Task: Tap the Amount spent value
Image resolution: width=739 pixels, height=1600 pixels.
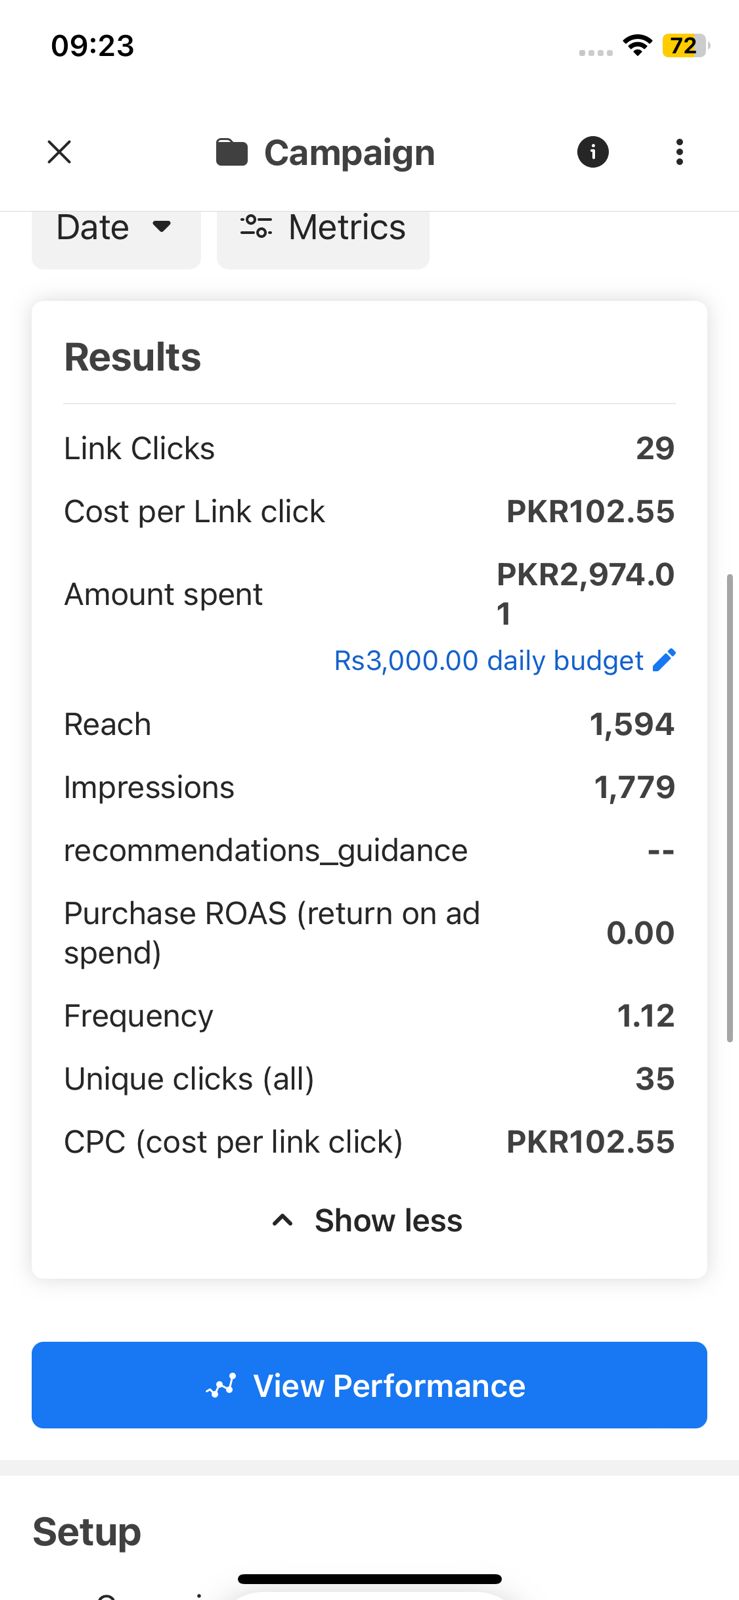Action: click(585, 593)
